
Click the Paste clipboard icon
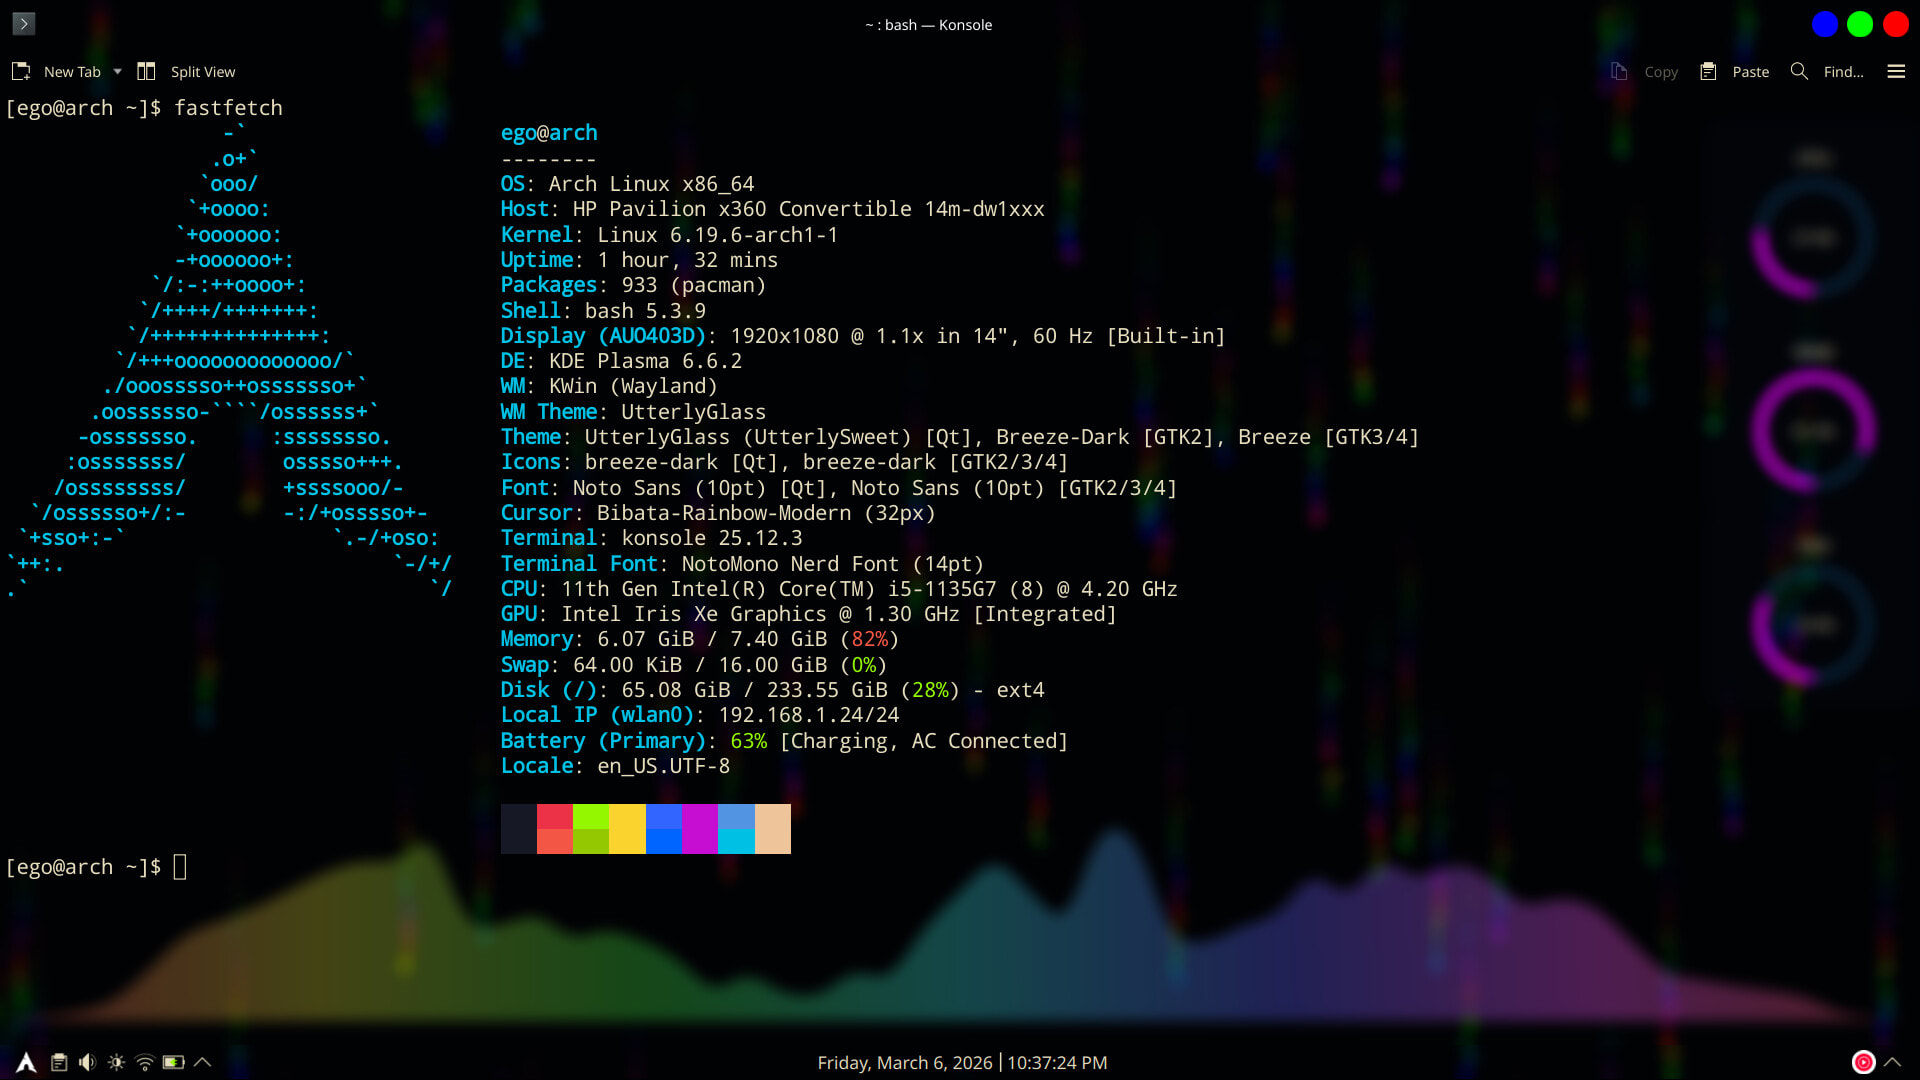[x=1708, y=71]
